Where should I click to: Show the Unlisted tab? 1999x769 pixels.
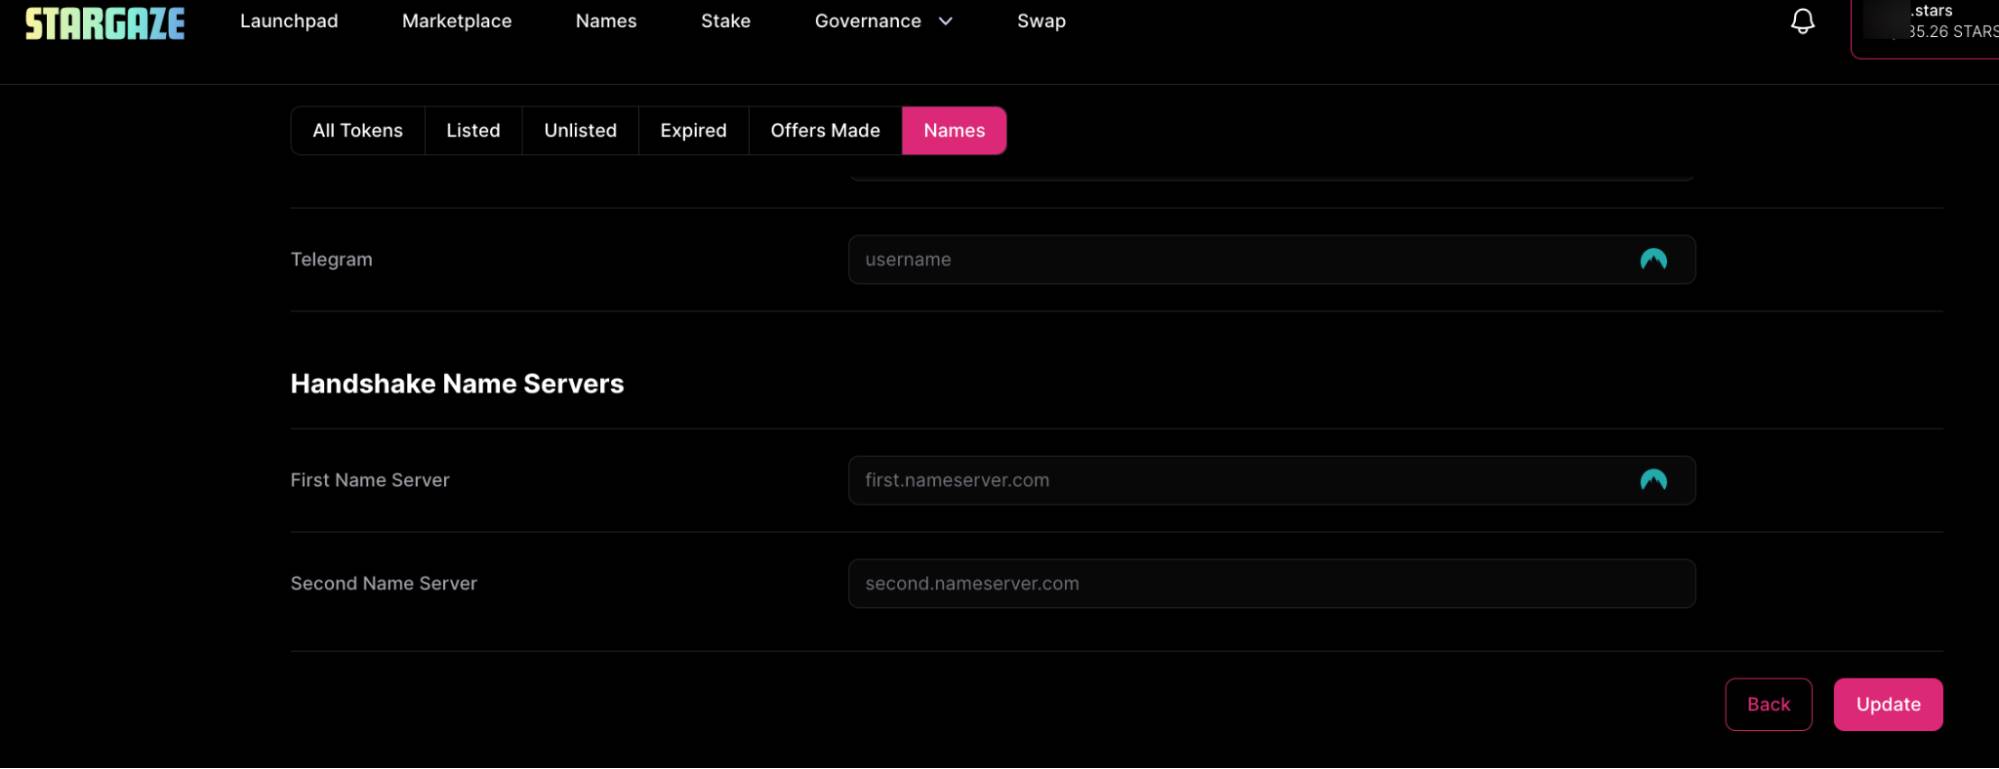[x=580, y=131]
